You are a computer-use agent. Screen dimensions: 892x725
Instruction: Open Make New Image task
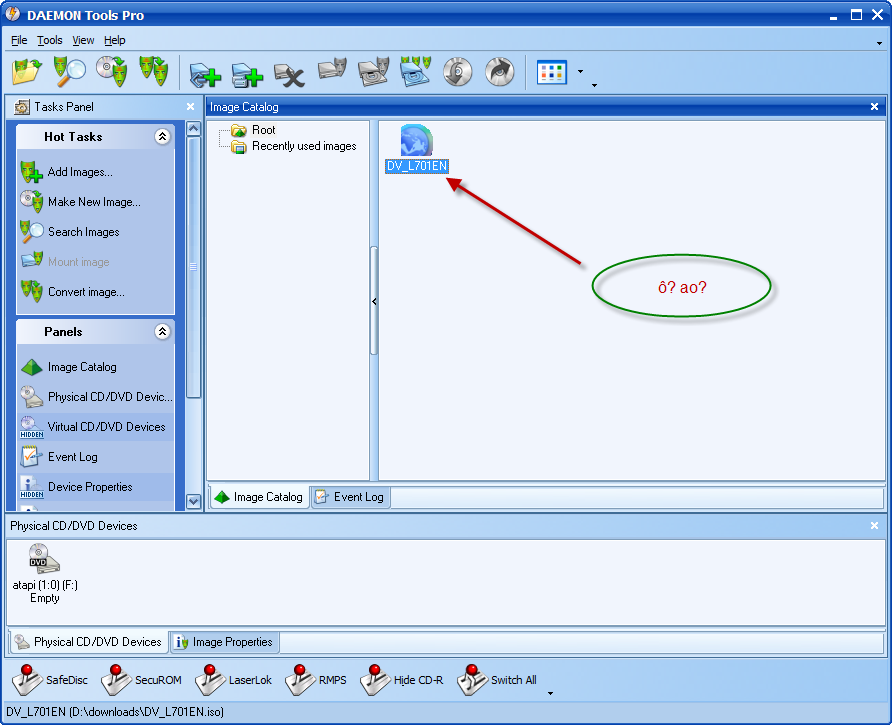94,202
